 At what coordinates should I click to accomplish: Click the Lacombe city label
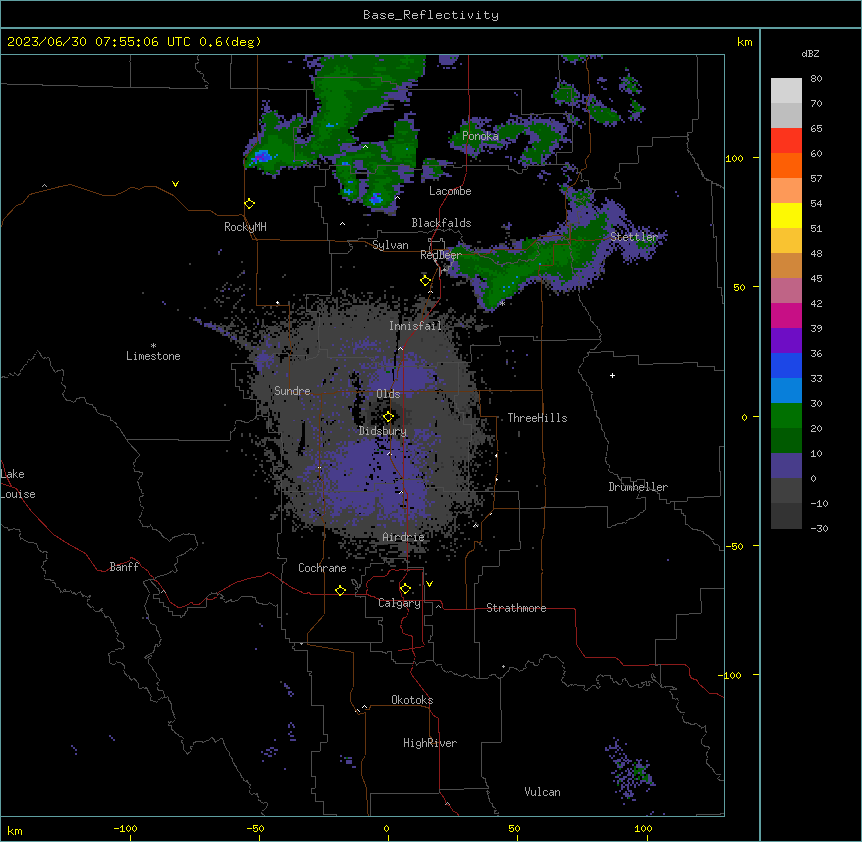pos(450,191)
